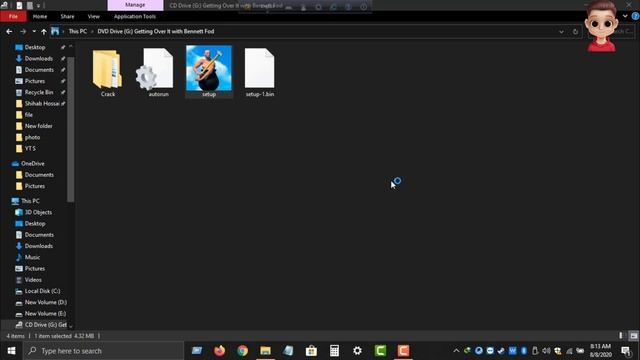The width and height of the screenshot is (640, 360).
Task: Open New Volume (D:) in the sidebar
Action: pyautogui.click(x=45, y=302)
